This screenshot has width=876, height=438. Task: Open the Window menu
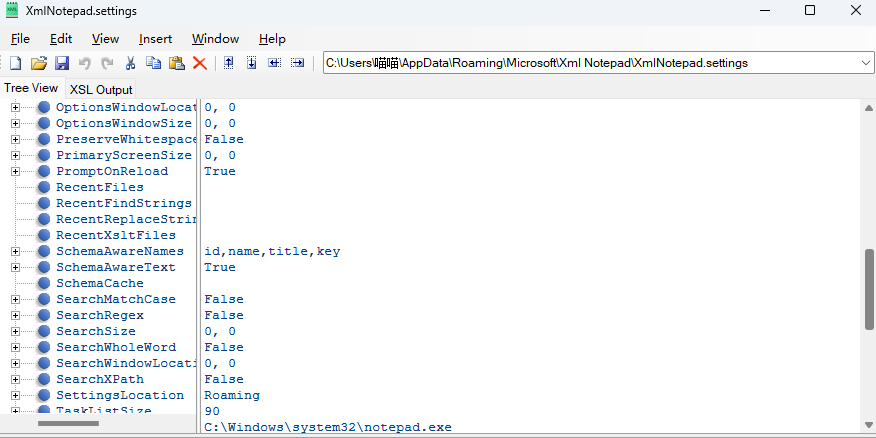(215, 39)
